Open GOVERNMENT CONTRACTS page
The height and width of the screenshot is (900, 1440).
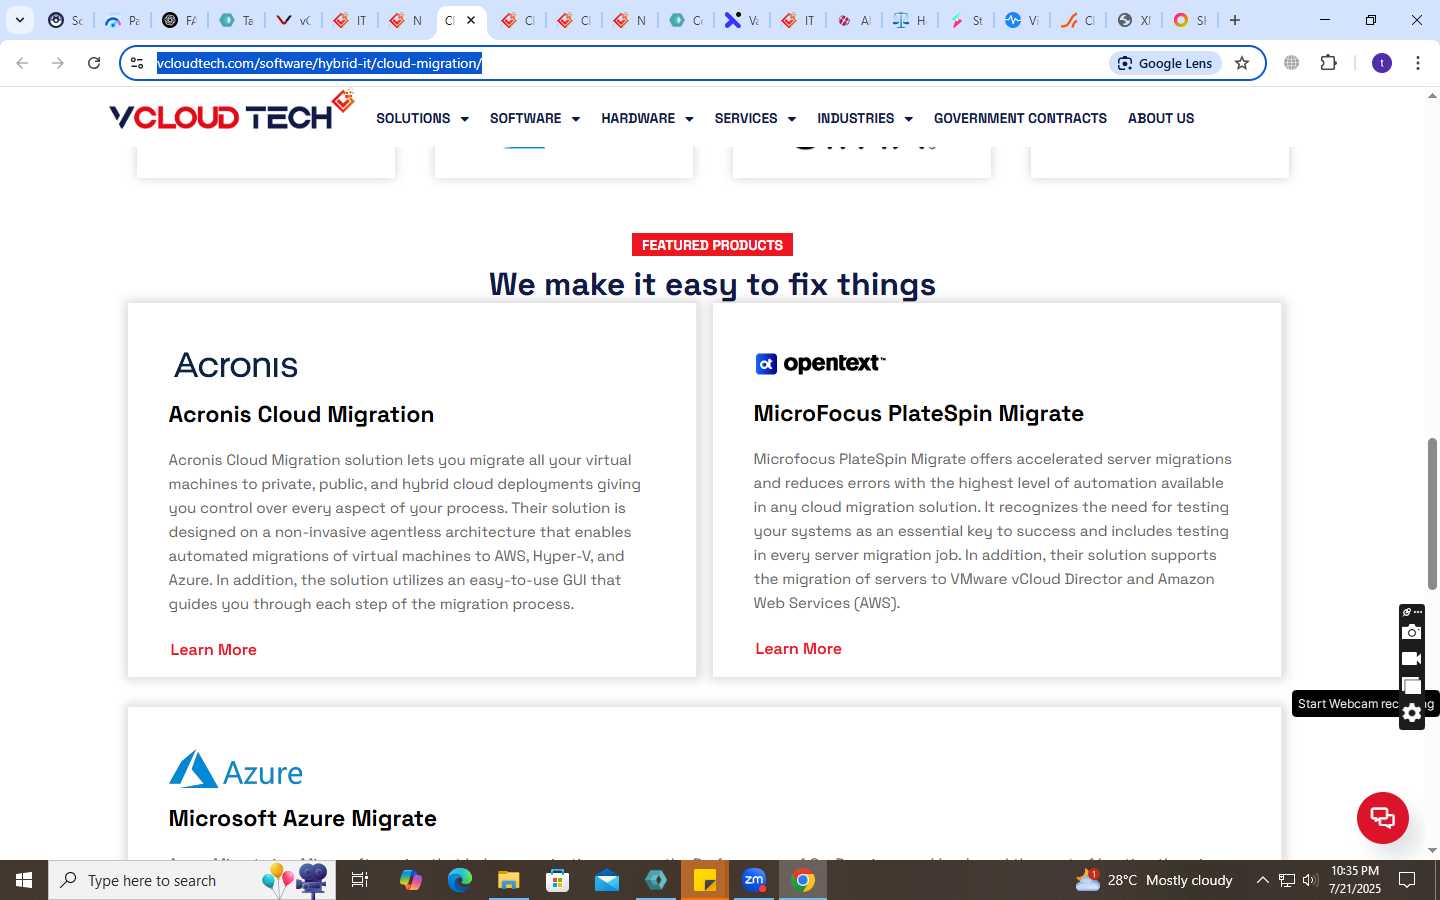coord(1020,118)
